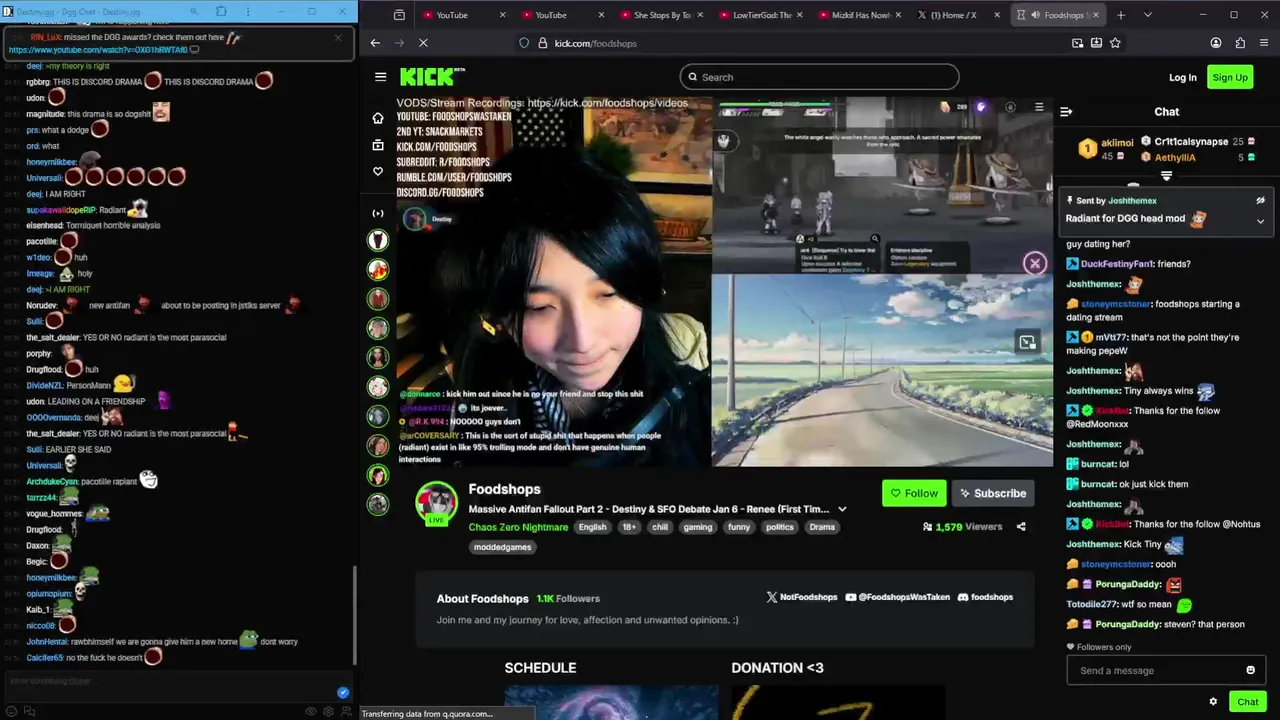Image resolution: width=1280 pixels, height=720 pixels.
Task: Open the browser application menu
Action: pyautogui.click(x=1264, y=43)
